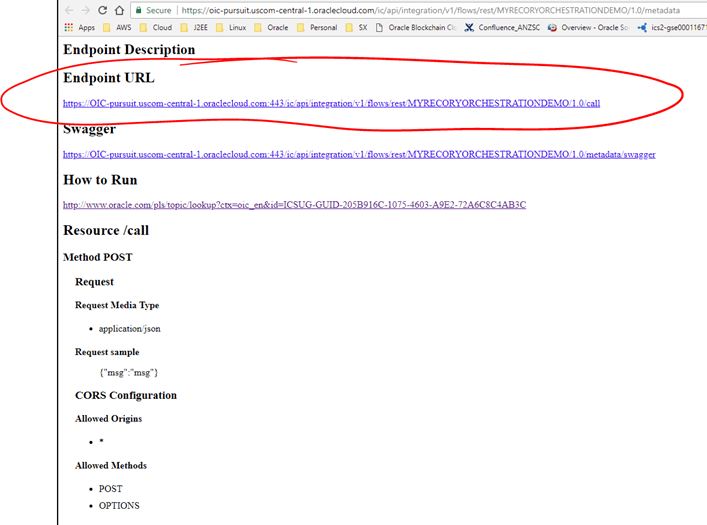The height and width of the screenshot is (525, 707).
Task: Click the browser forward arrow
Action: click(85, 10)
